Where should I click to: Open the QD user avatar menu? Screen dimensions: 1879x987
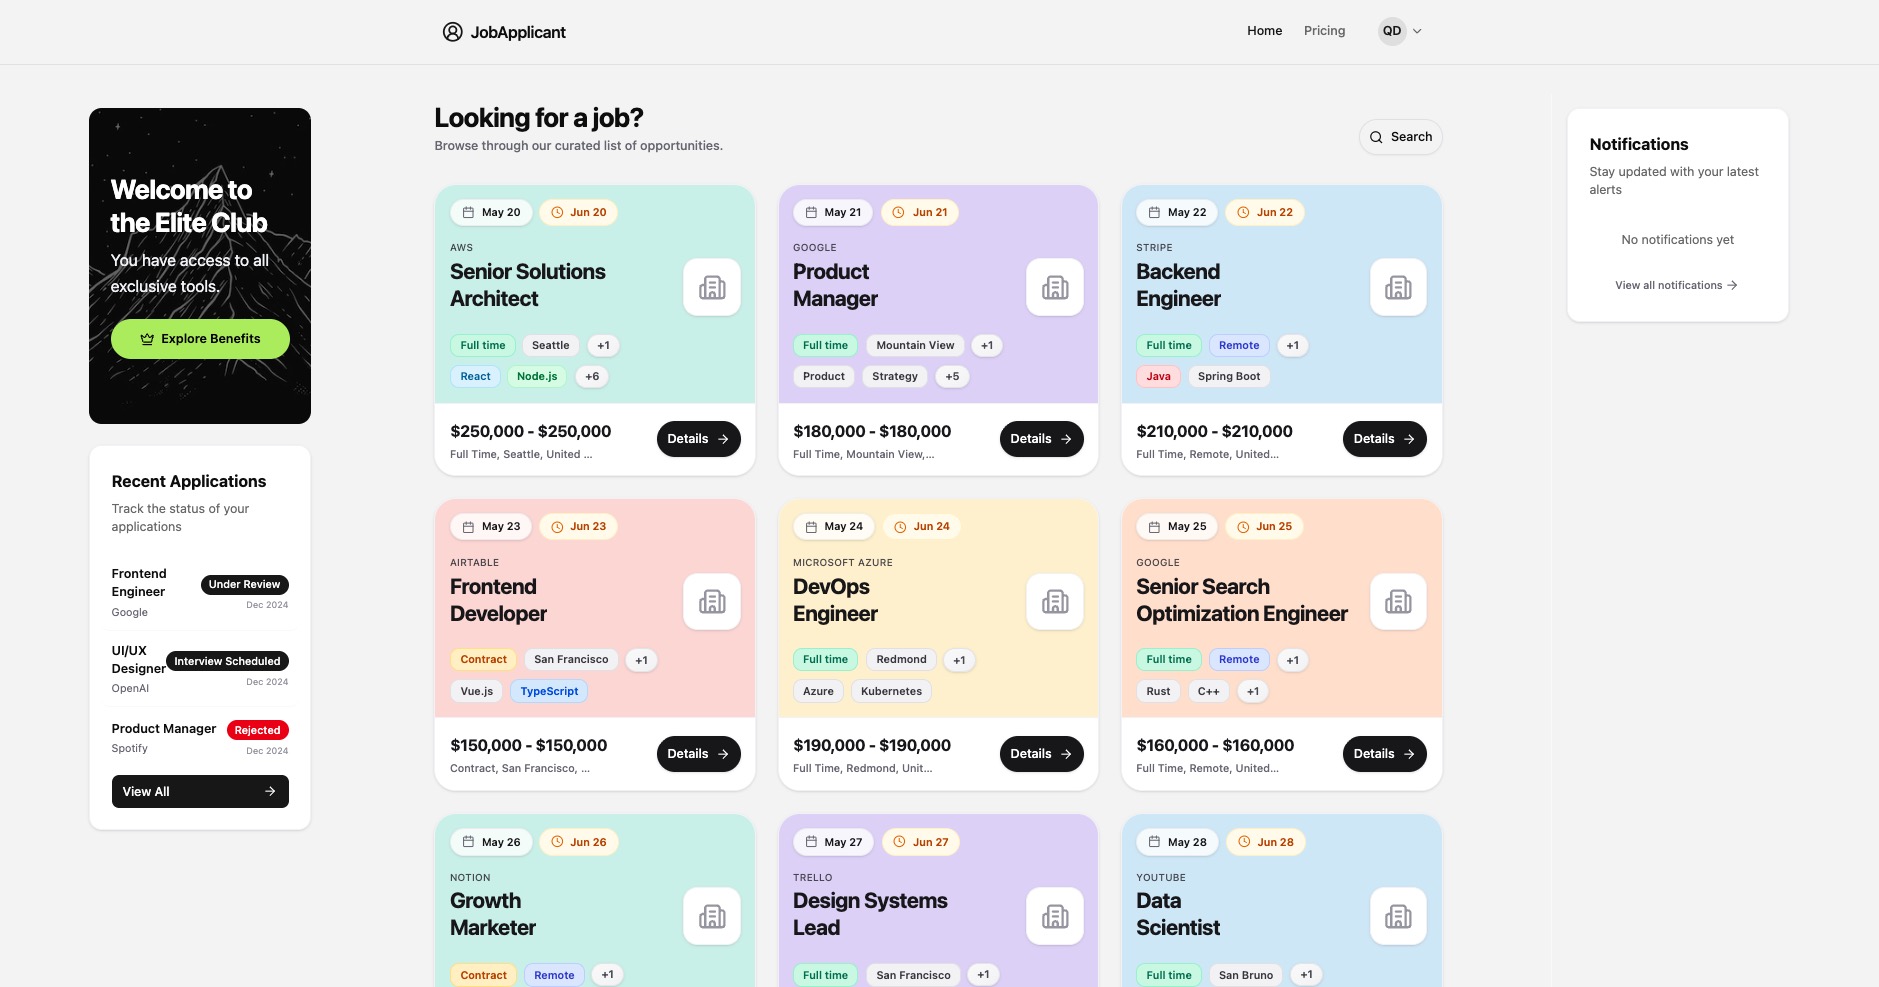[1400, 31]
